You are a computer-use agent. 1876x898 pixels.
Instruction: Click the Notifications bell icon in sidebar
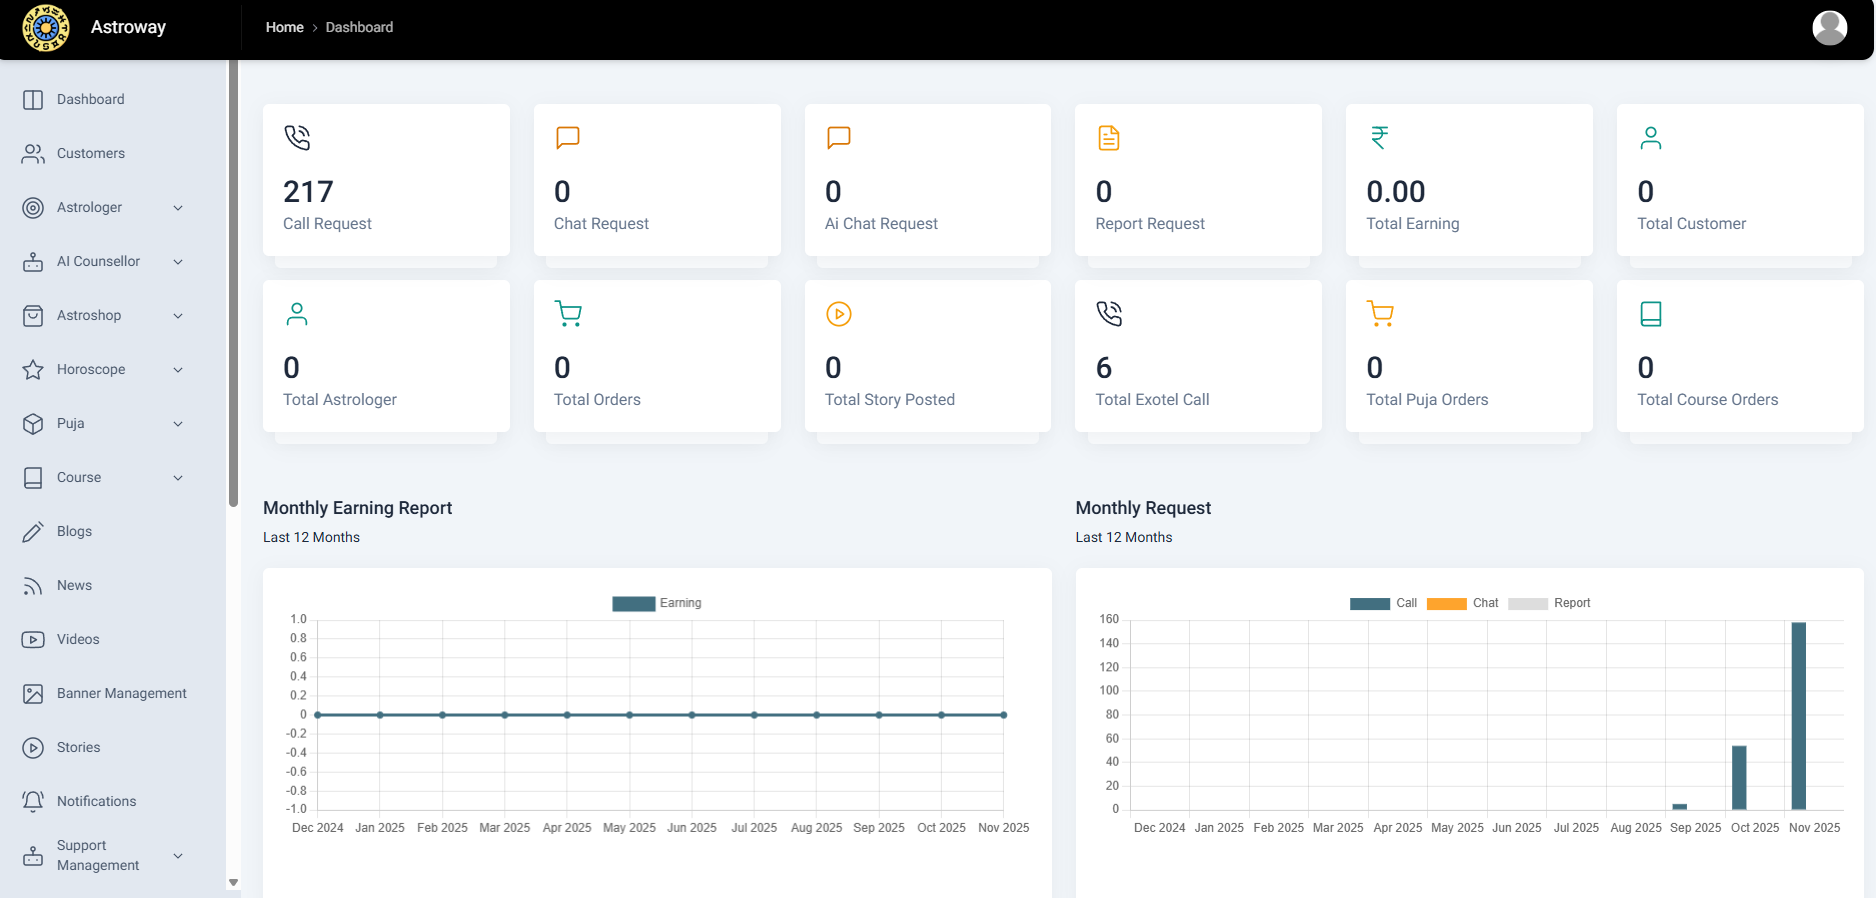pos(33,801)
